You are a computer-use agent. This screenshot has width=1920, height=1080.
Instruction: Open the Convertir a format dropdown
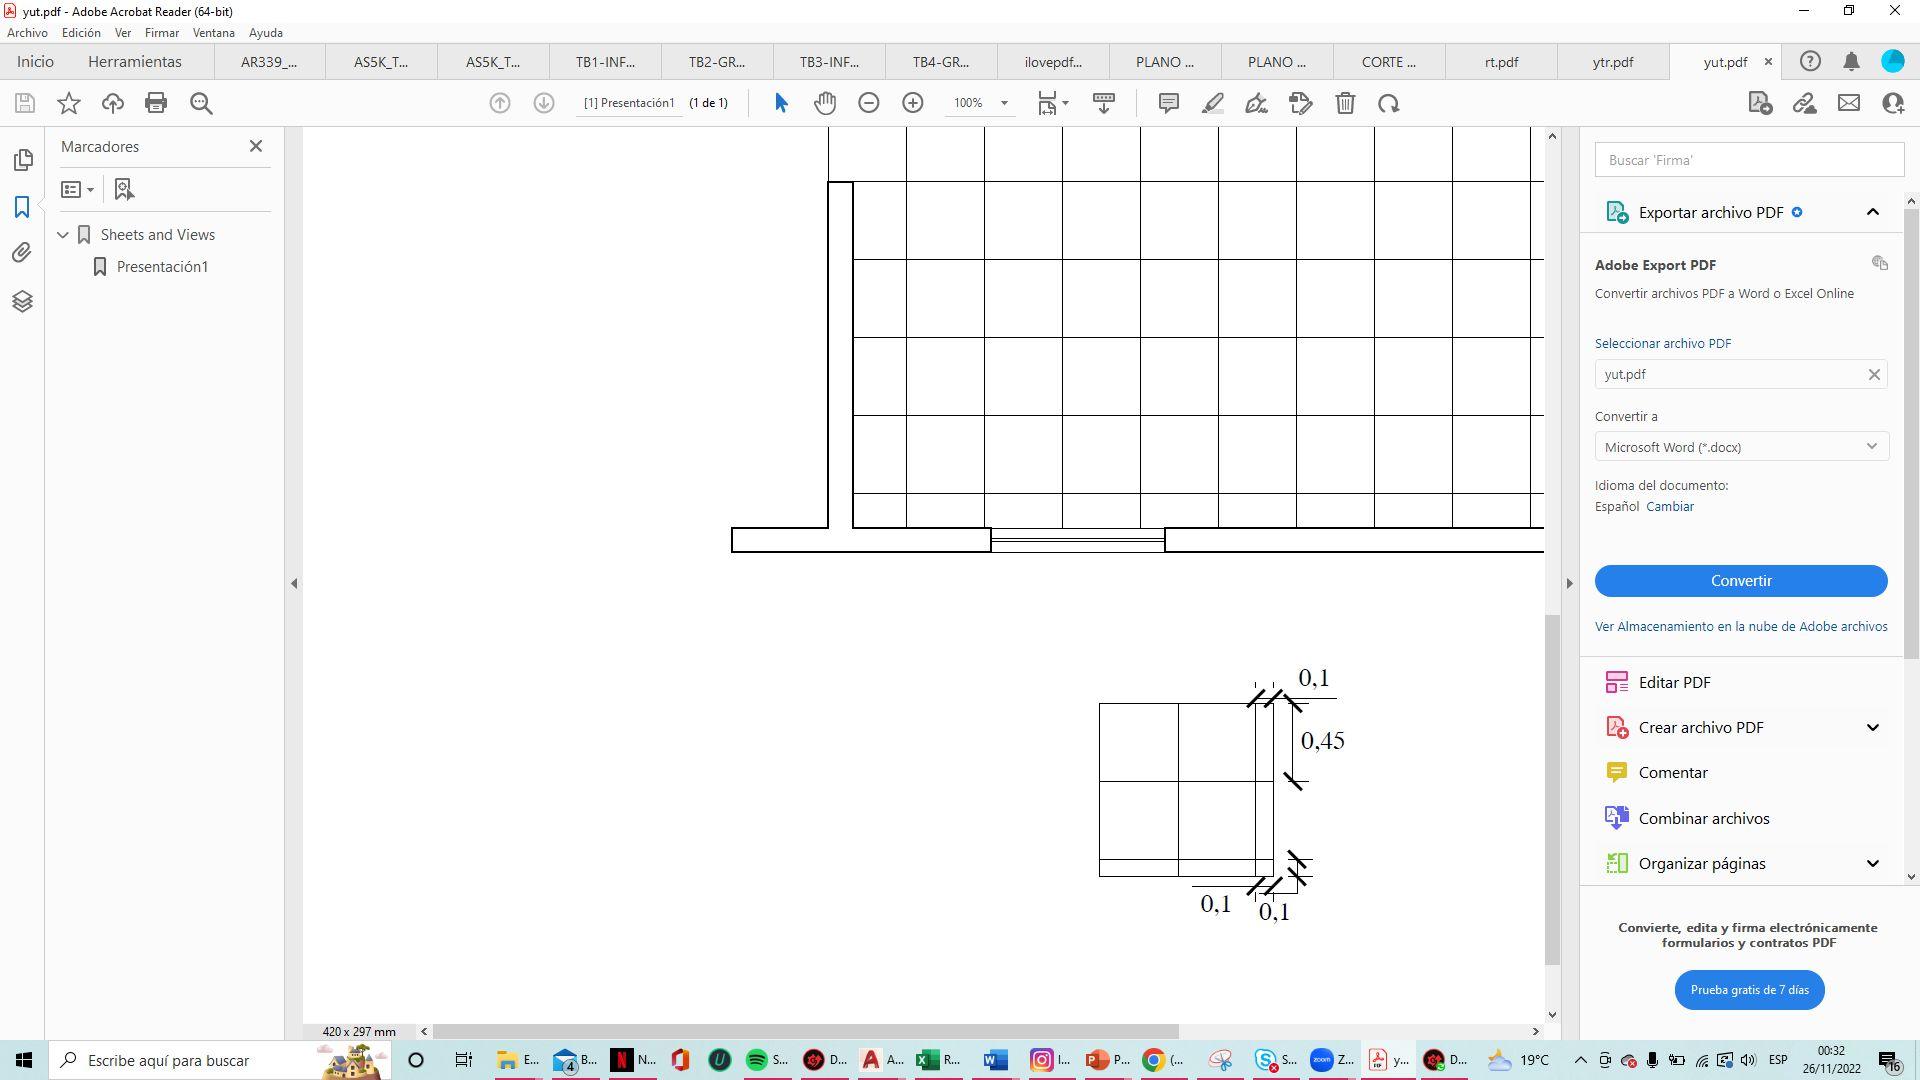tap(1740, 447)
